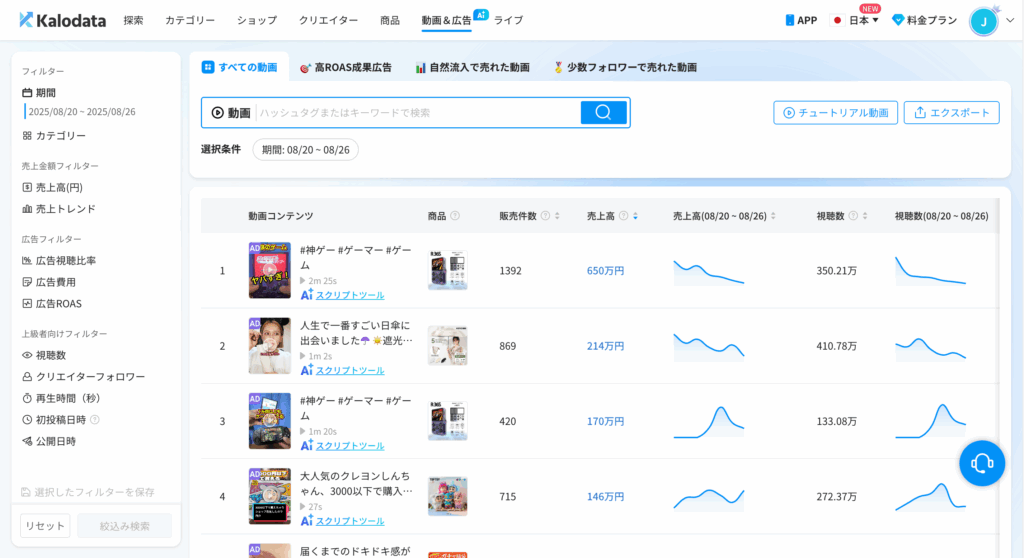1024x558 pixels.
Task: Open the ショップ nav menu
Action: [x=257, y=20]
